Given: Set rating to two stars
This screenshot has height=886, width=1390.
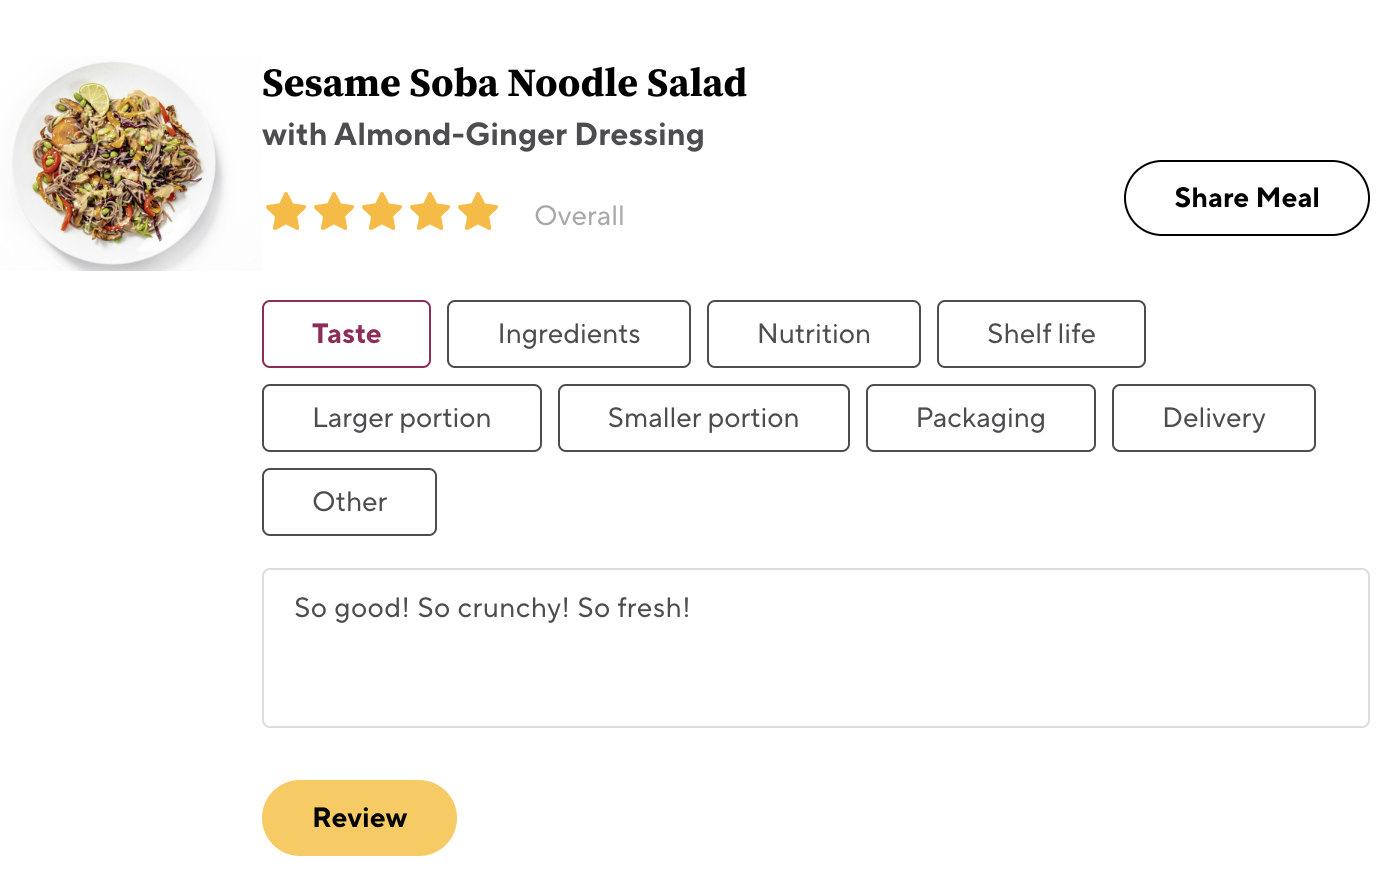Looking at the screenshot, I should [x=334, y=212].
